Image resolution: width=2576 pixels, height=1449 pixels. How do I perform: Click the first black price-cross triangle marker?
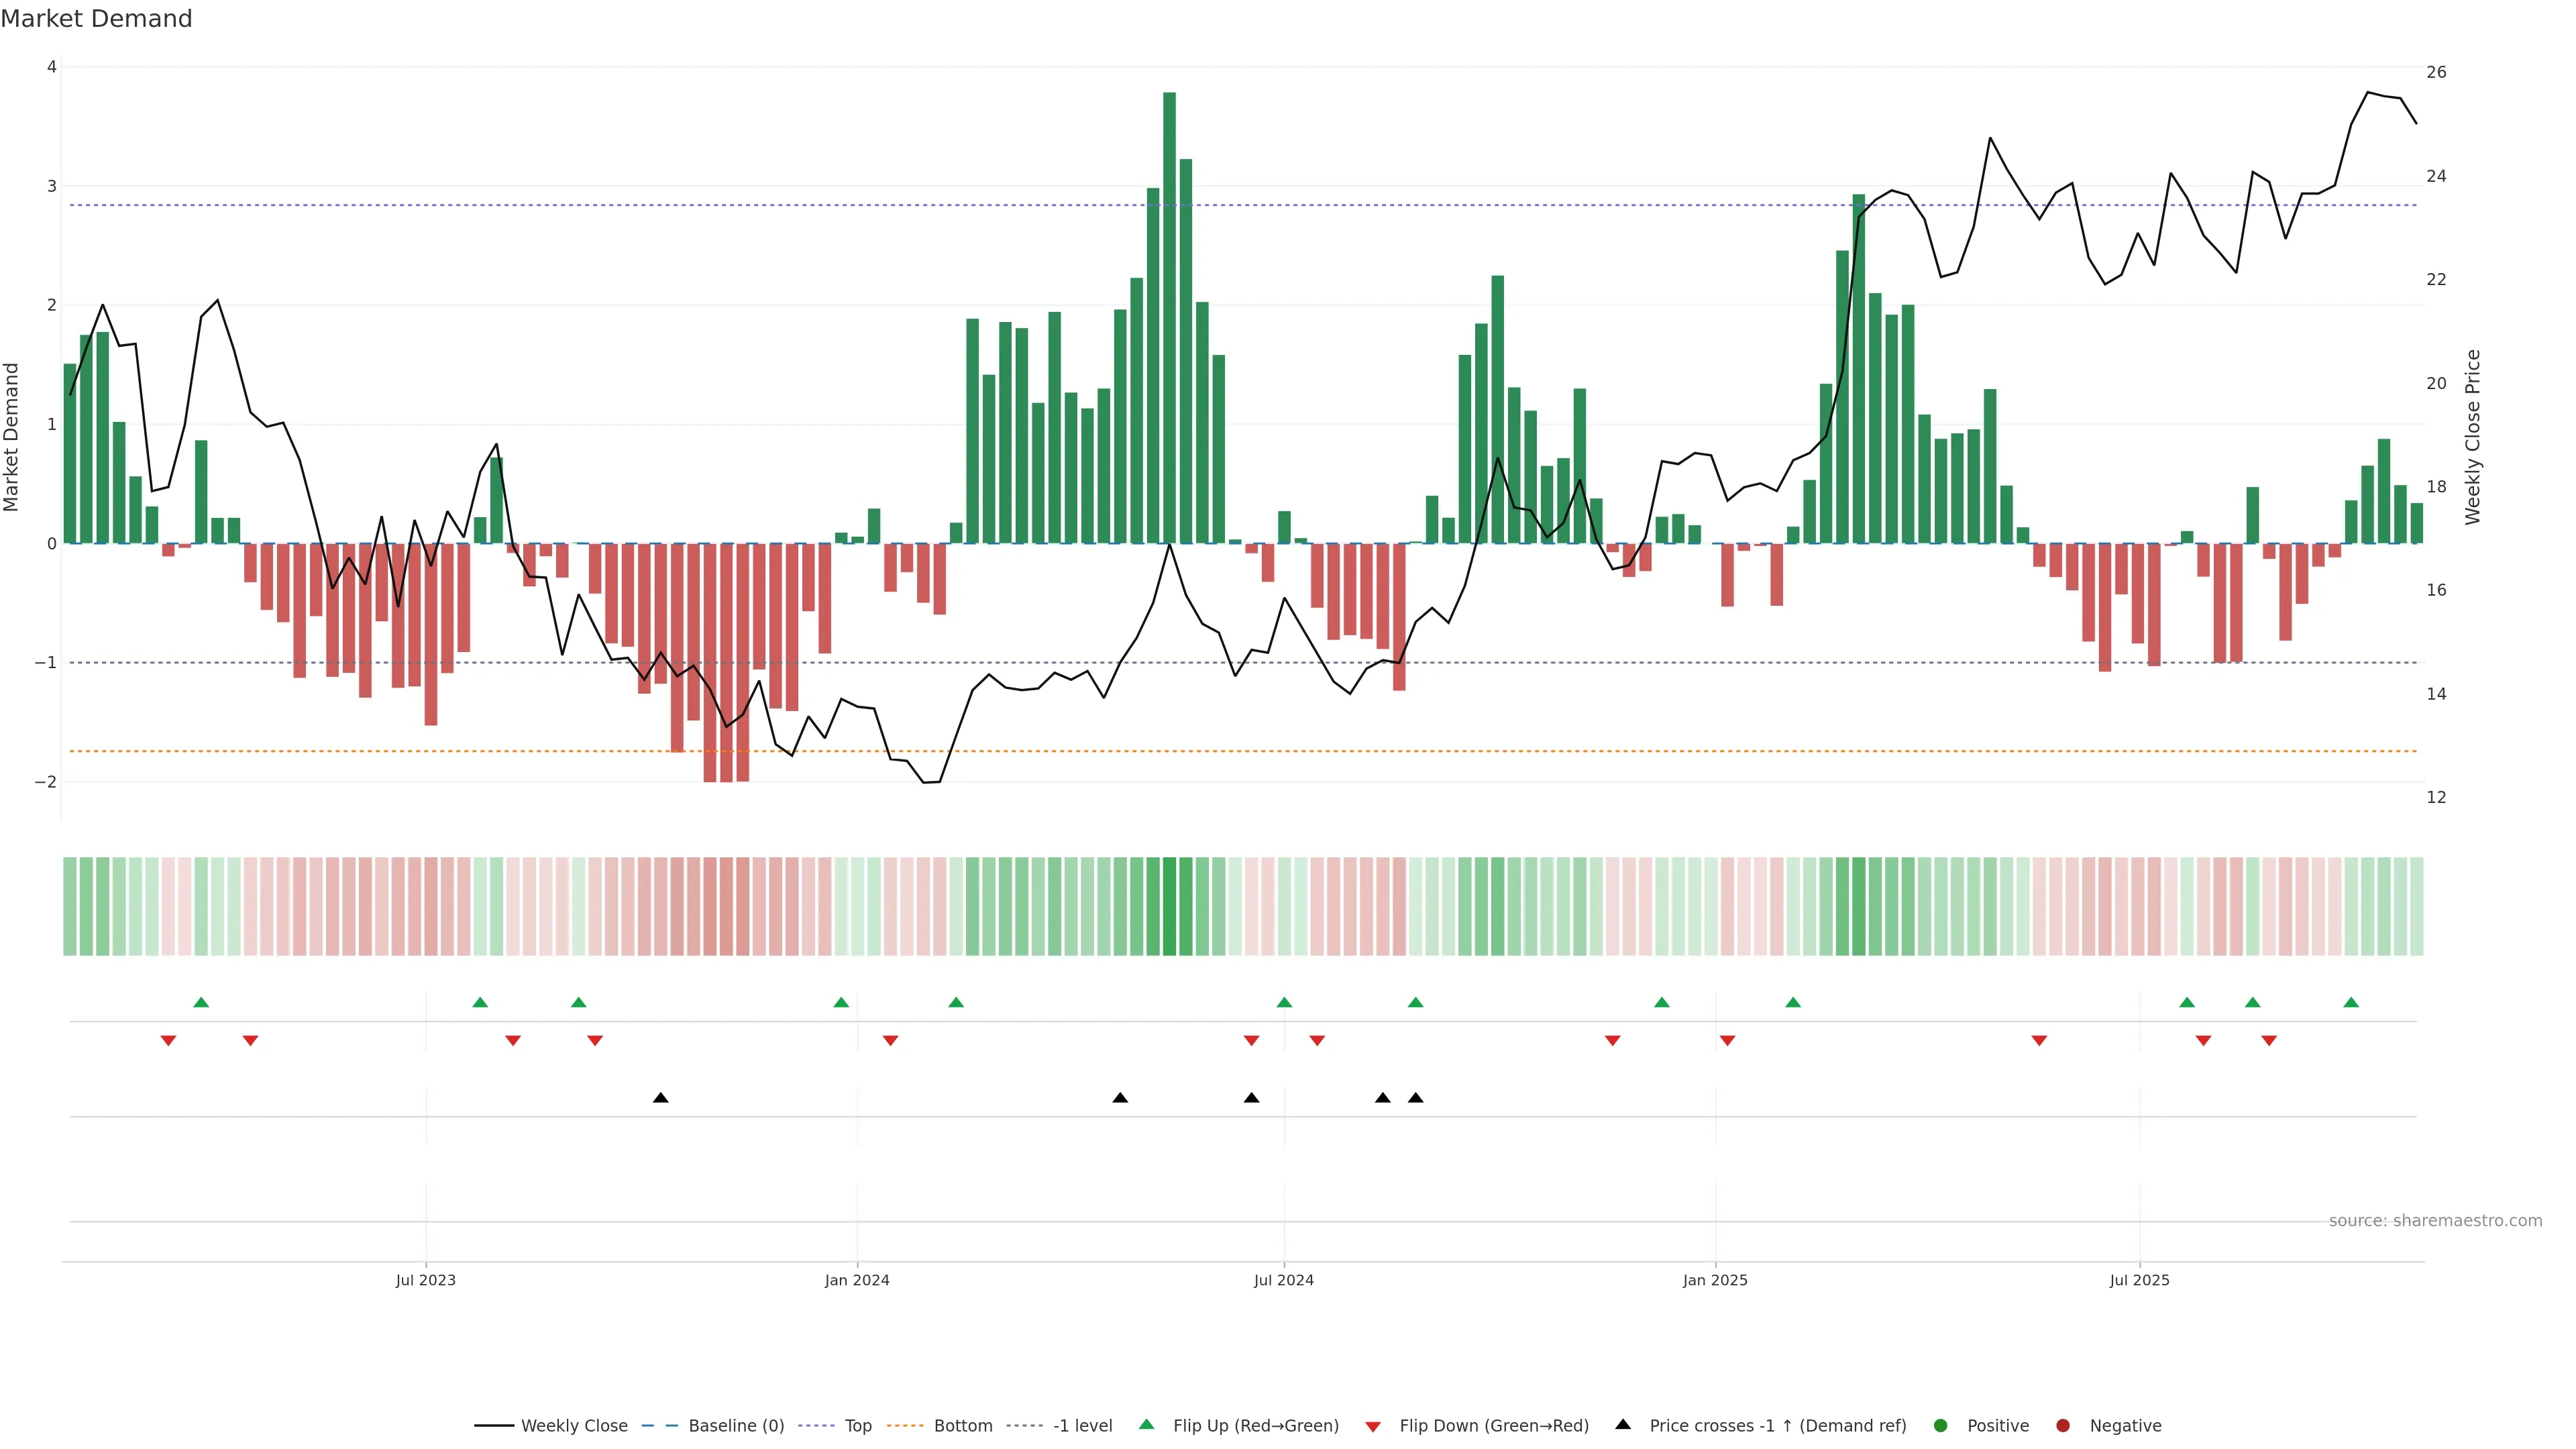pyautogui.click(x=660, y=1098)
